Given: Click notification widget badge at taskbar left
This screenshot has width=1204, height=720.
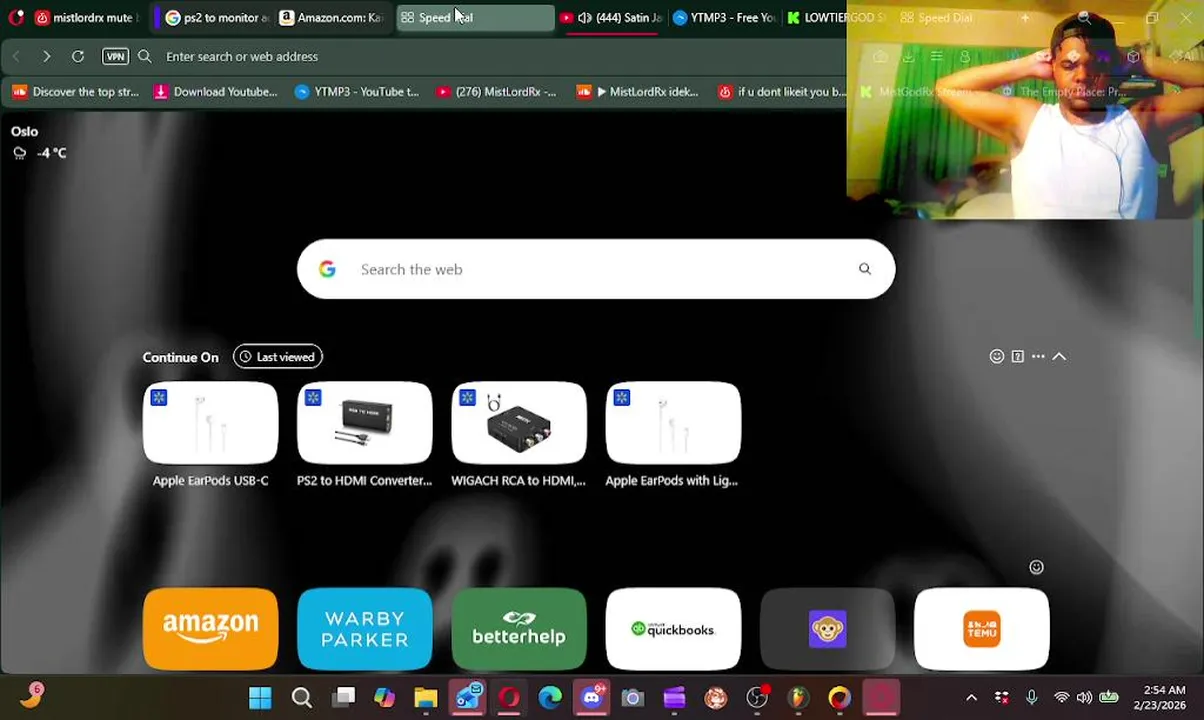Looking at the screenshot, I should tap(31, 695).
